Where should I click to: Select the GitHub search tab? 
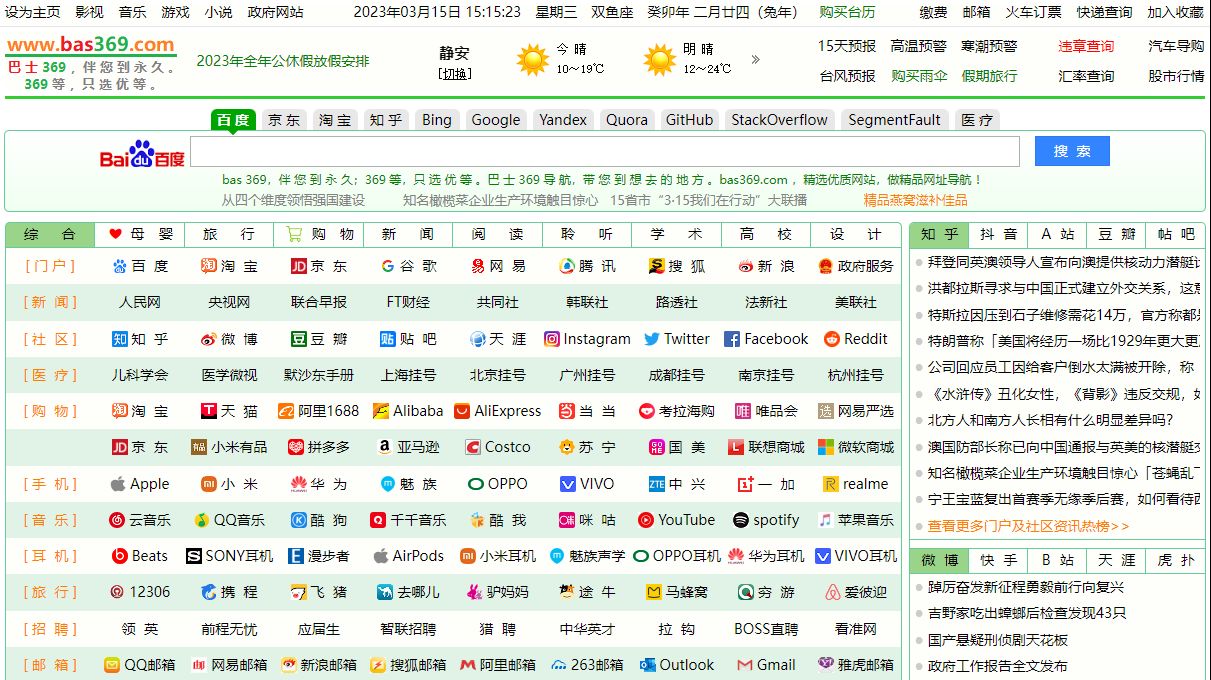tap(690, 120)
